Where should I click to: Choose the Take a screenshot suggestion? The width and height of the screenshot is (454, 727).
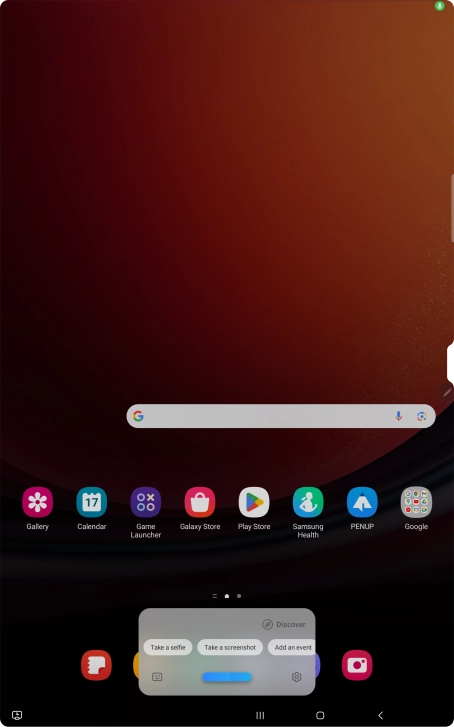tap(230, 647)
